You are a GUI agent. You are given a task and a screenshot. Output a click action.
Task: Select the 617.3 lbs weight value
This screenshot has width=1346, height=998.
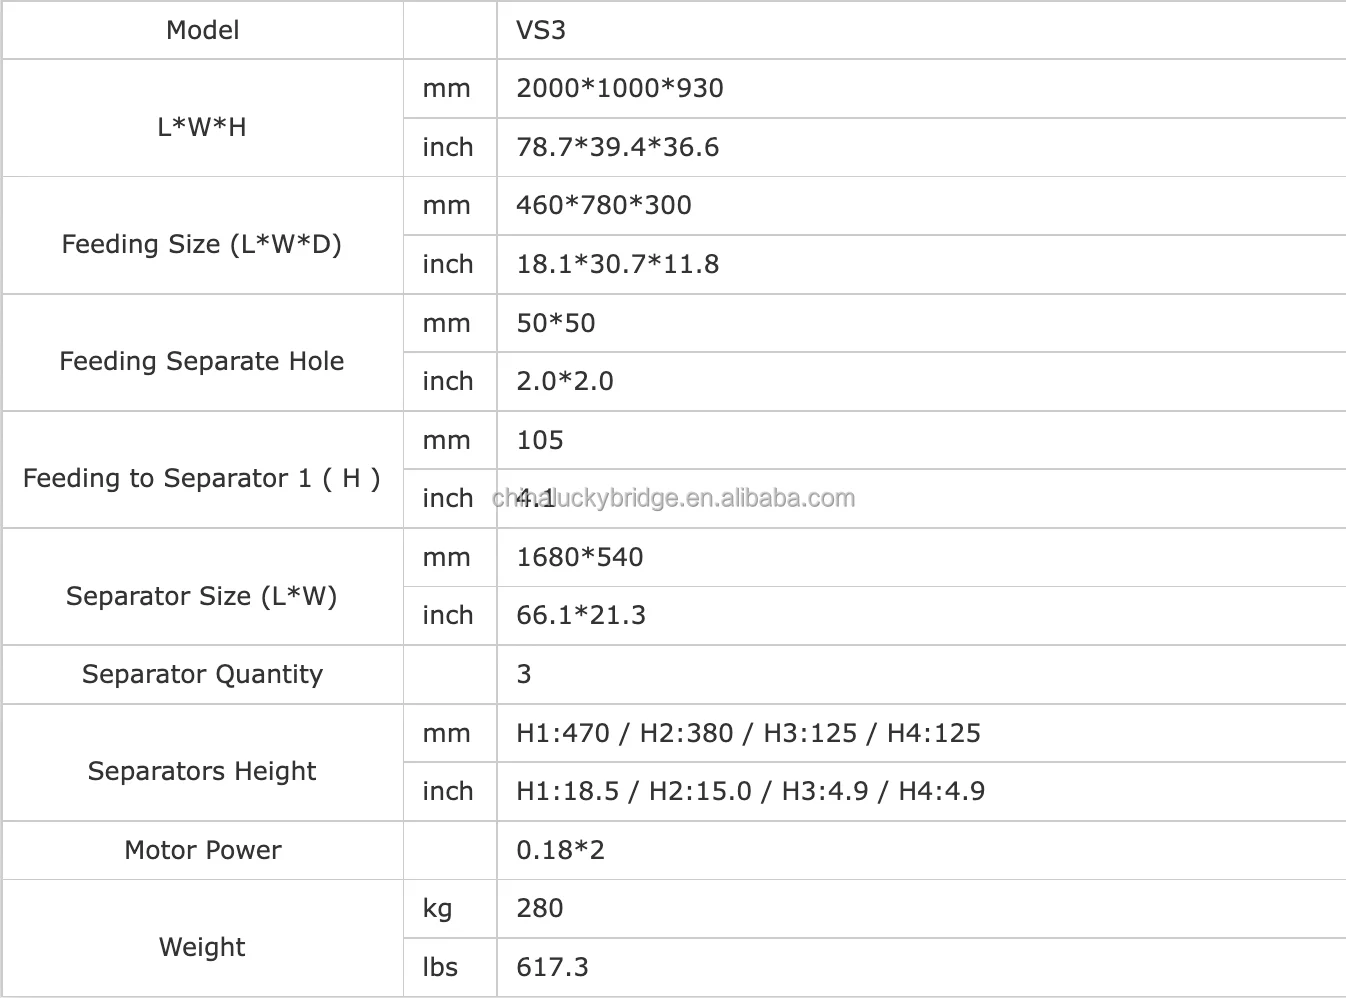coord(552,967)
